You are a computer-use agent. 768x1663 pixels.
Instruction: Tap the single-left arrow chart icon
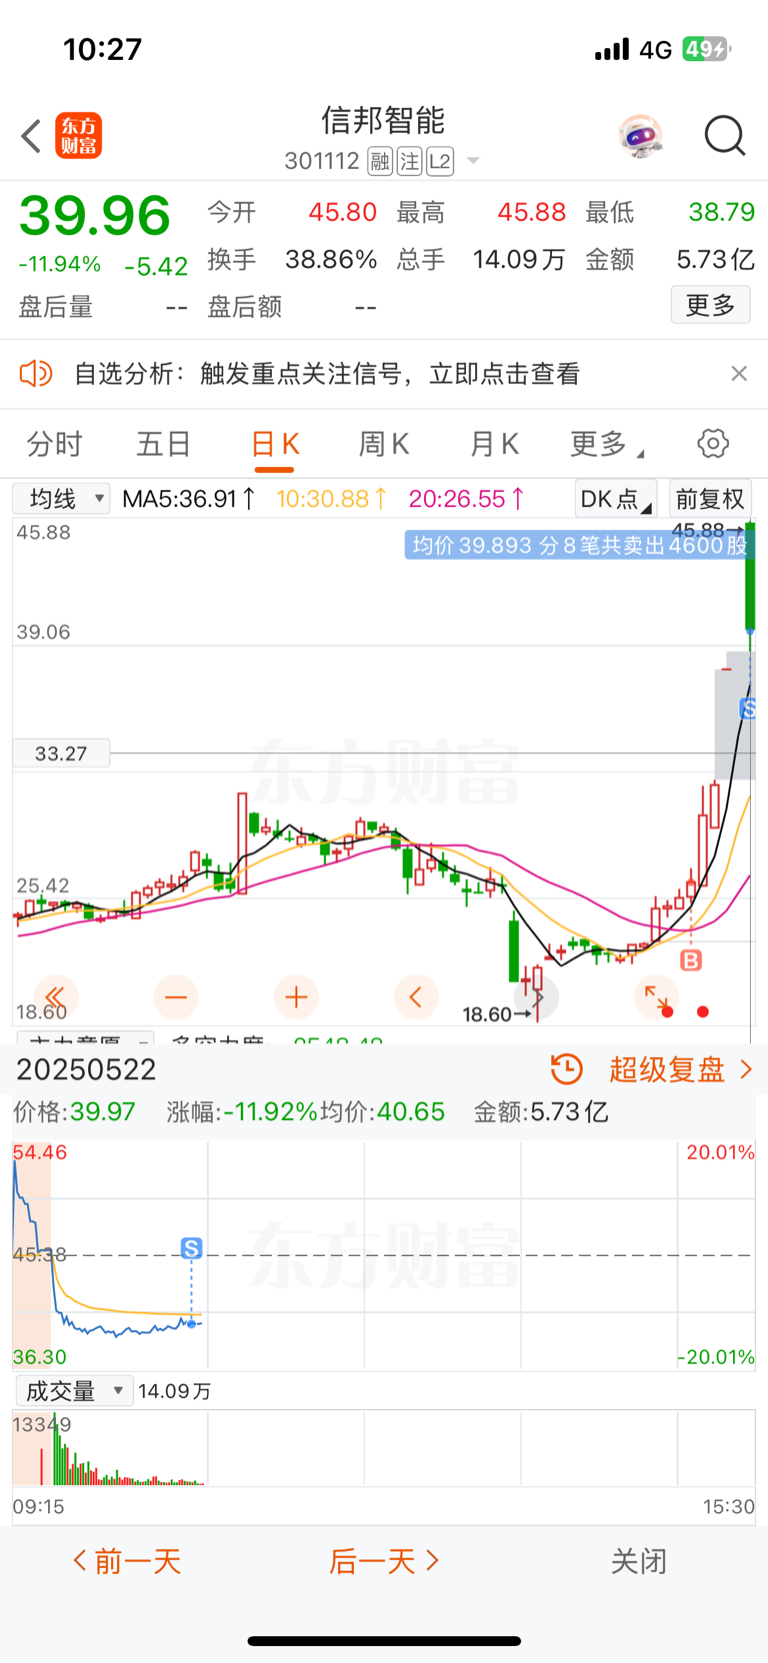(416, 997)
